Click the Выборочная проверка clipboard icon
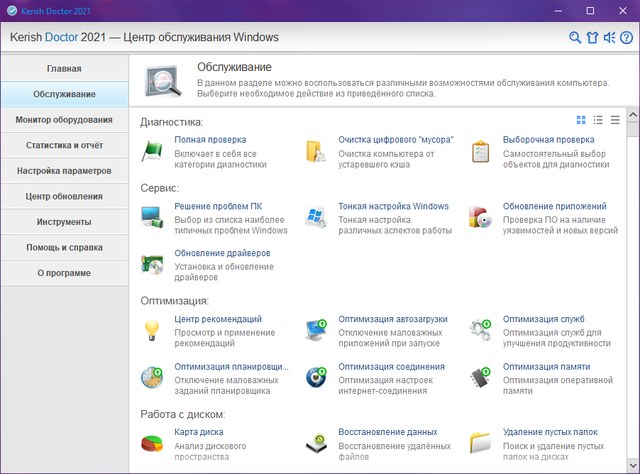 pyautogui.click(x=481, y=151)
